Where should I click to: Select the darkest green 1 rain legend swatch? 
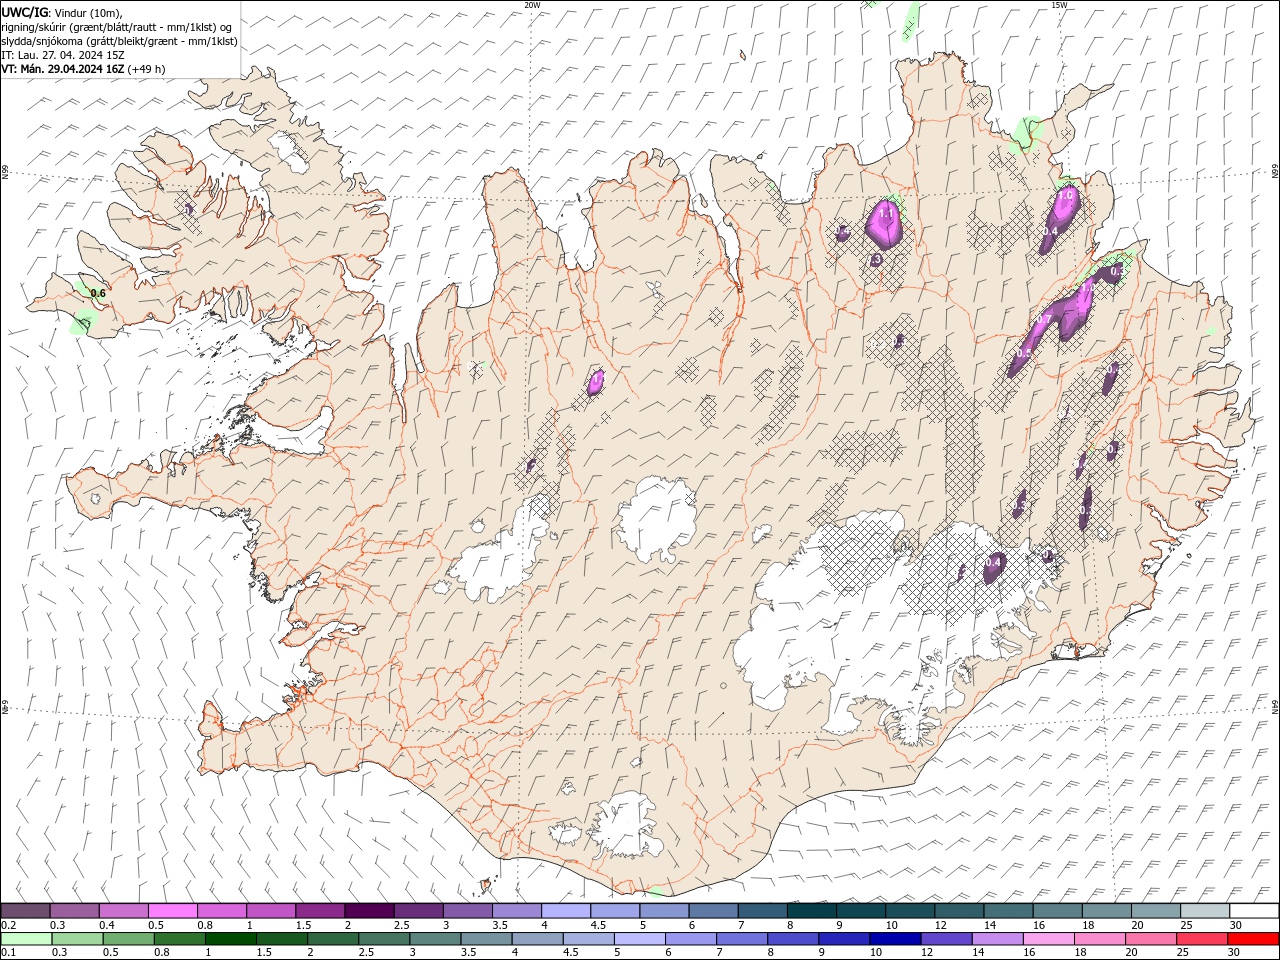coord(230,938)
